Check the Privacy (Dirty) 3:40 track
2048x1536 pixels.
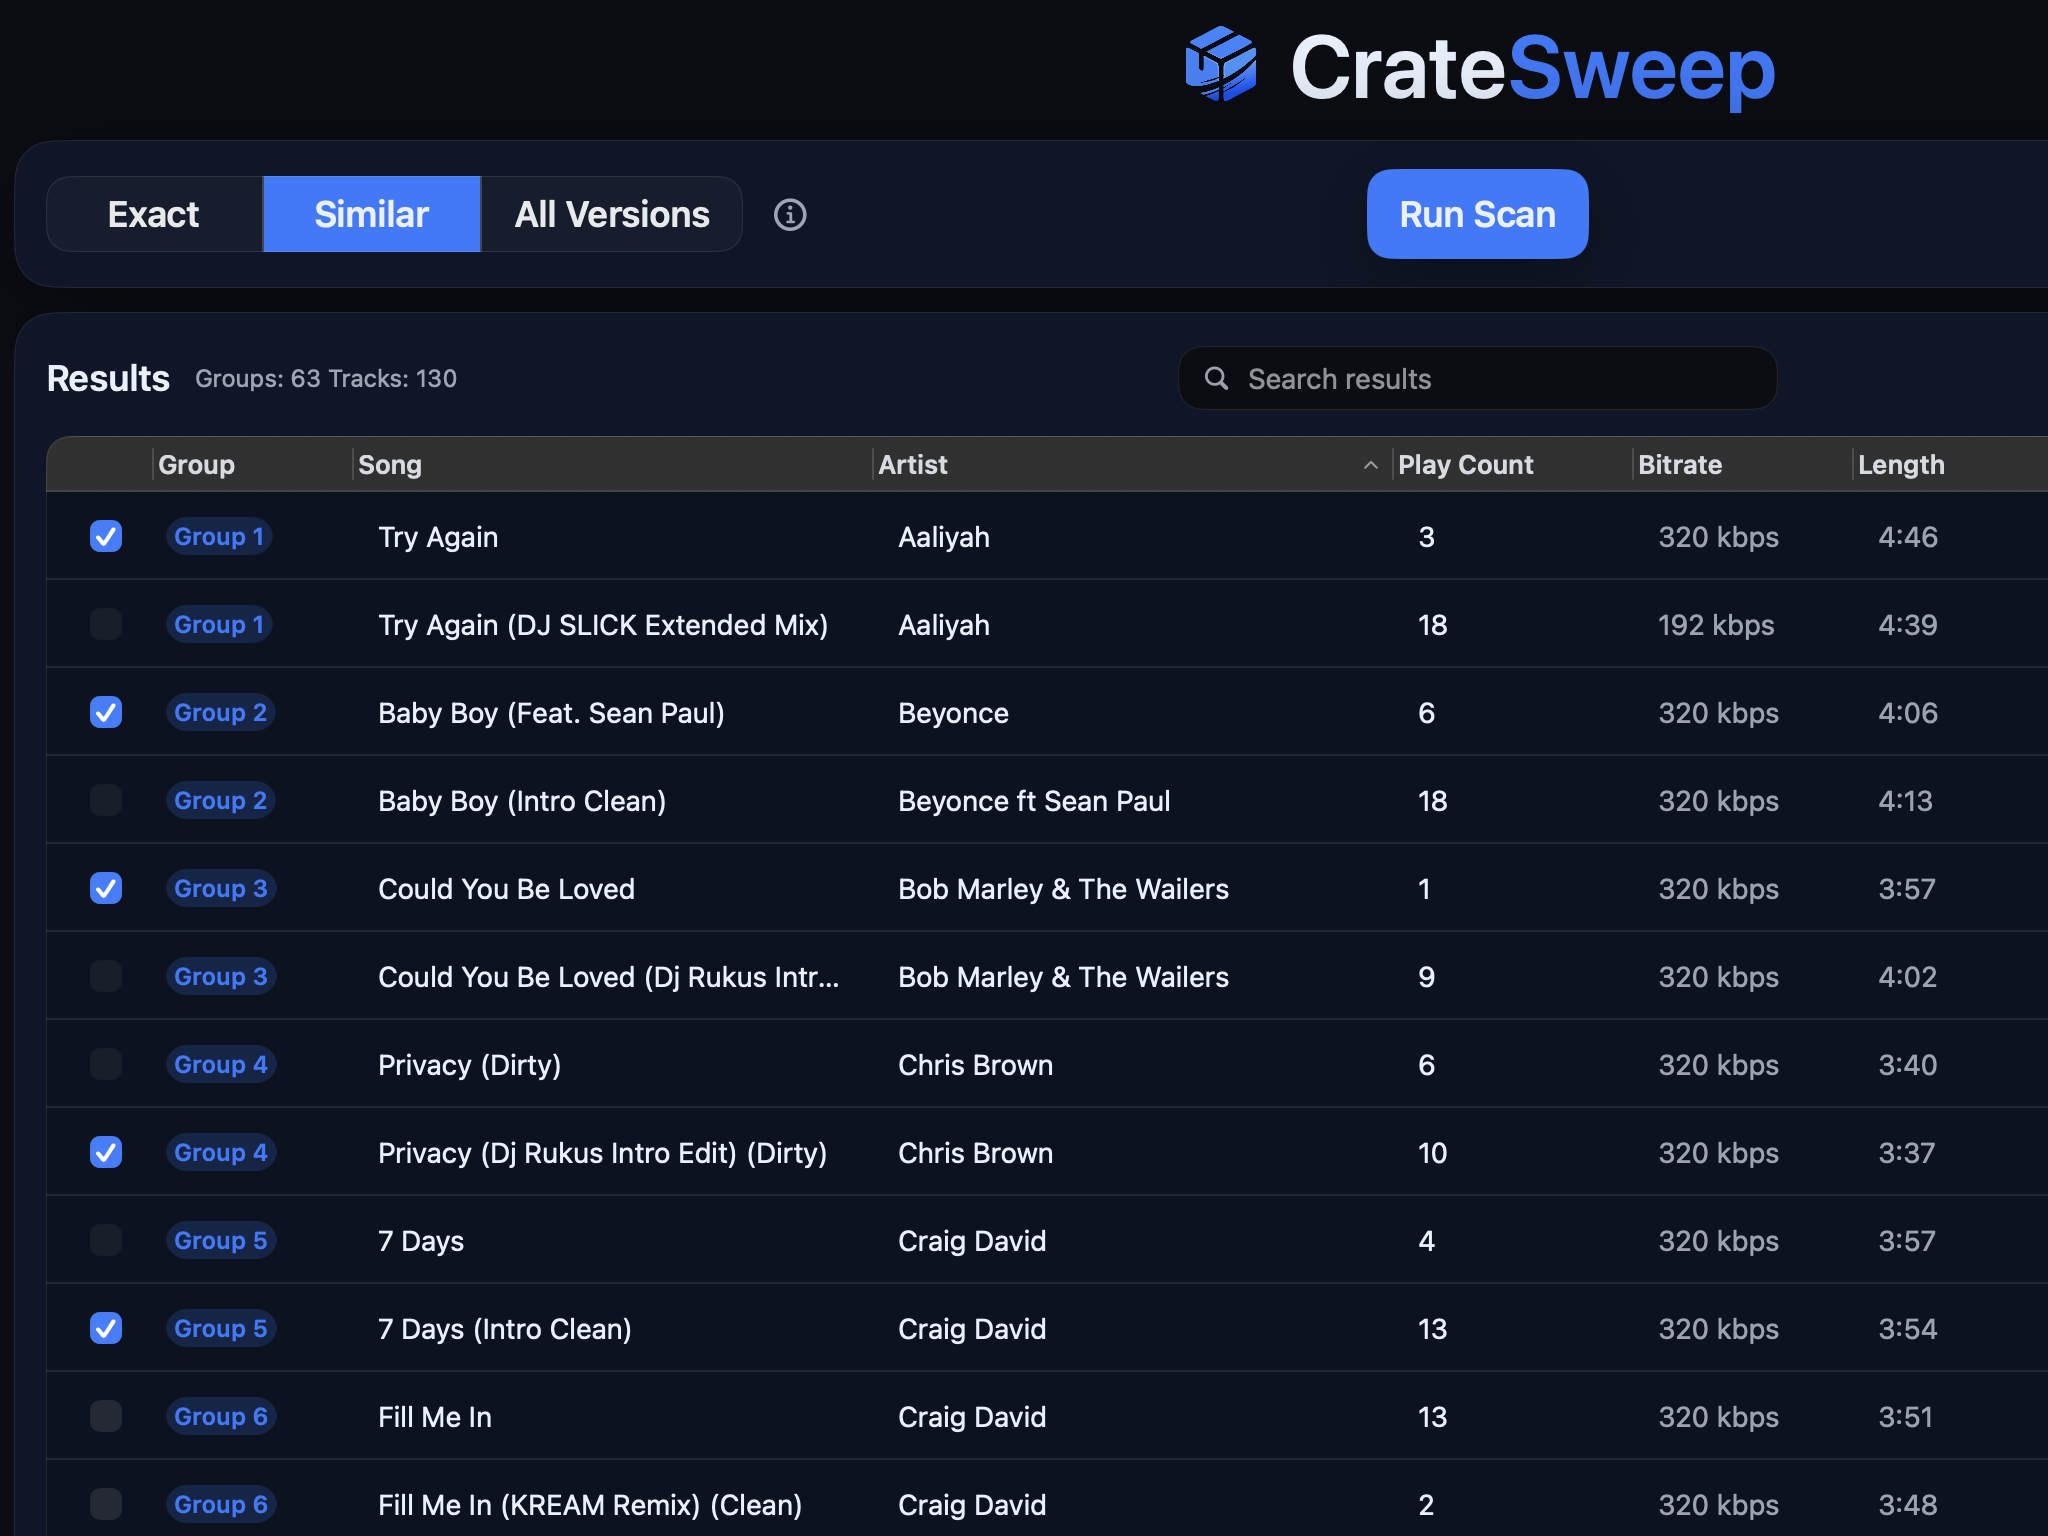click(x=106, y=1065)
